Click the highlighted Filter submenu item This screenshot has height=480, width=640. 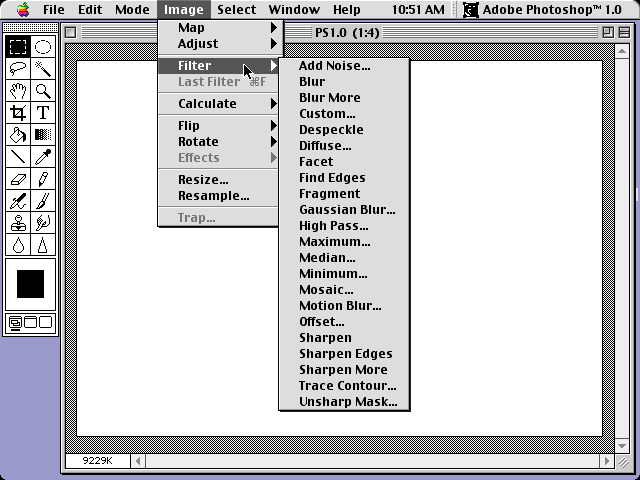[219, 66]
